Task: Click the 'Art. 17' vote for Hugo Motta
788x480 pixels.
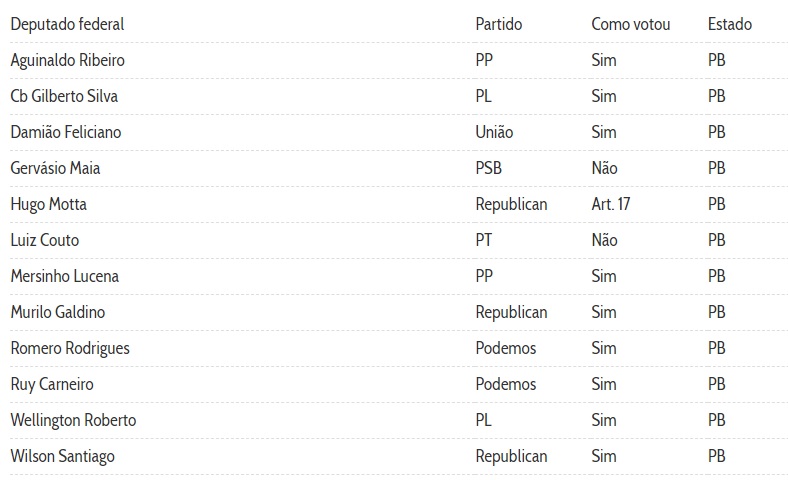Action: 610,204
